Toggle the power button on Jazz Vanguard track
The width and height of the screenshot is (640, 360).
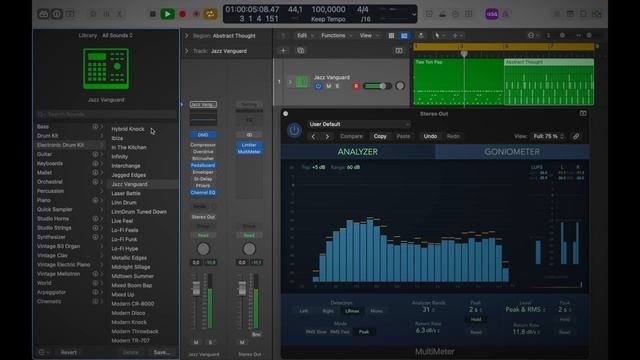318,86
